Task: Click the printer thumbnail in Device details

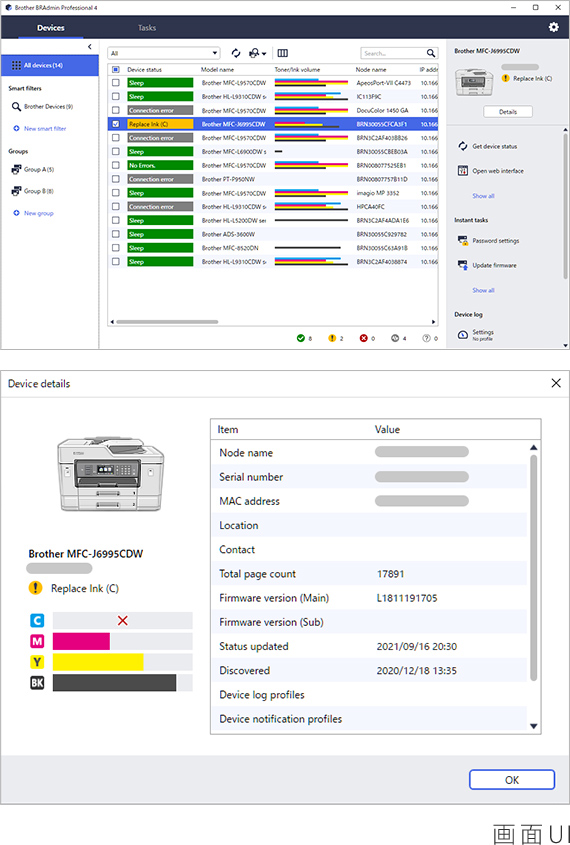Action: [x=111, y=474]
